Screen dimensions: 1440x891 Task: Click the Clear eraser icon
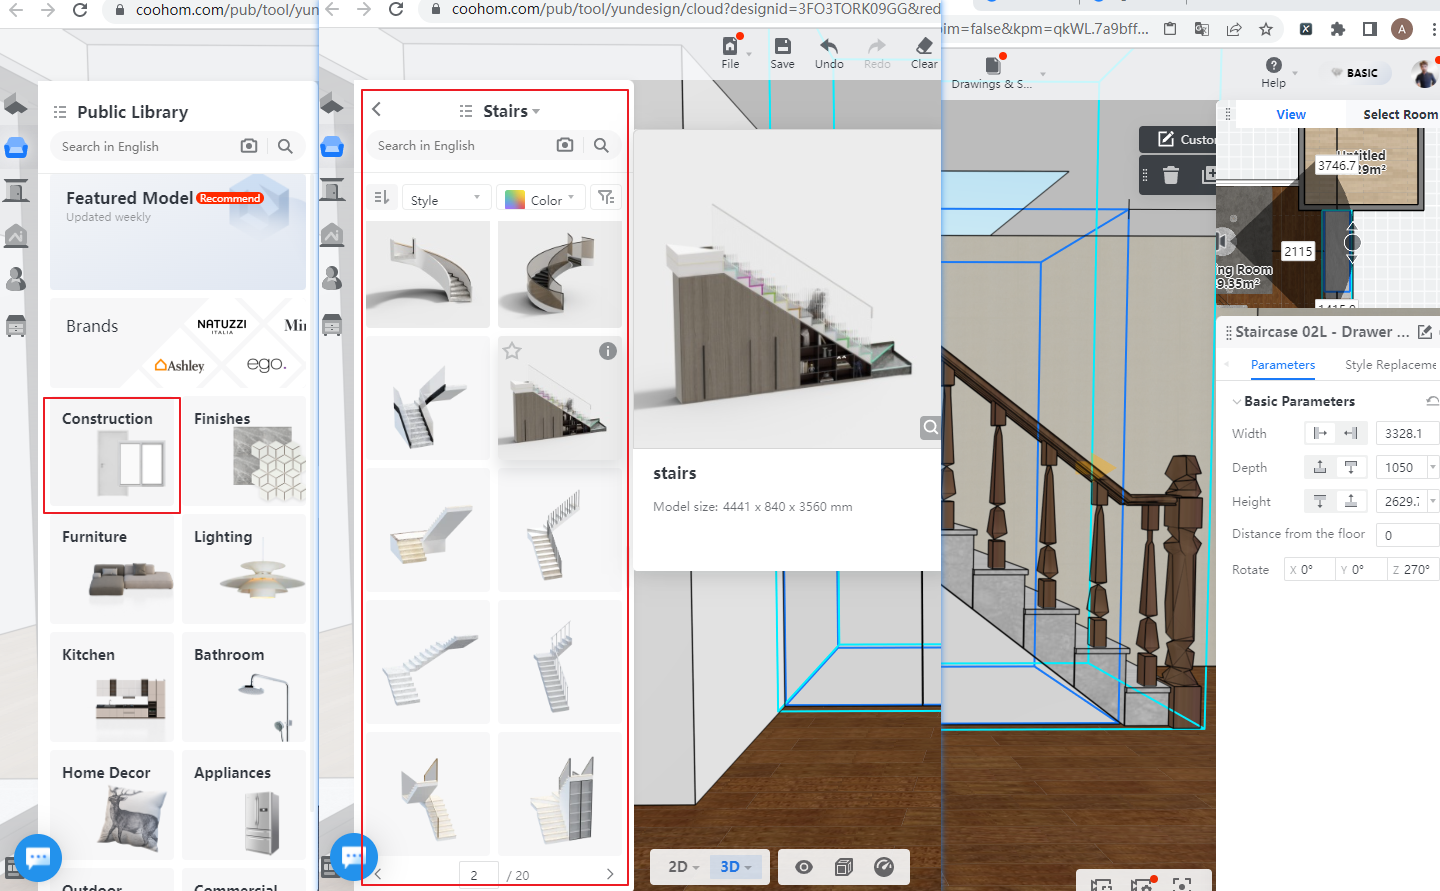tap(924, 47)
